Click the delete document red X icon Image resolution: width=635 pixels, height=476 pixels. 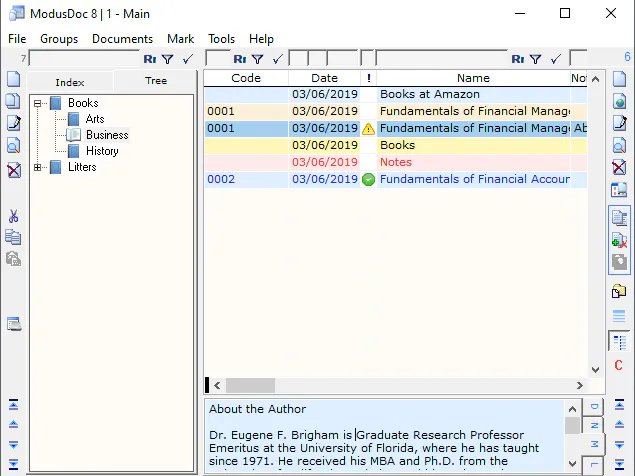tap(619, 167)
